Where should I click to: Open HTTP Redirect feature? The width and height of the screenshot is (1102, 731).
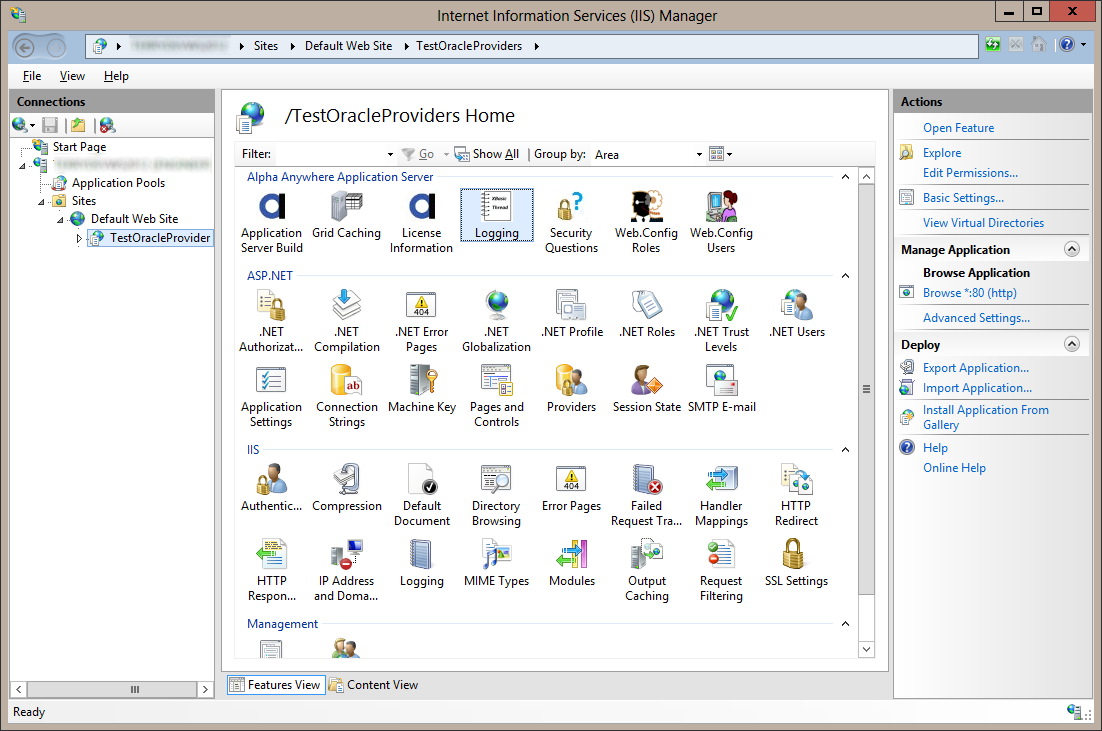click(796, 496)
